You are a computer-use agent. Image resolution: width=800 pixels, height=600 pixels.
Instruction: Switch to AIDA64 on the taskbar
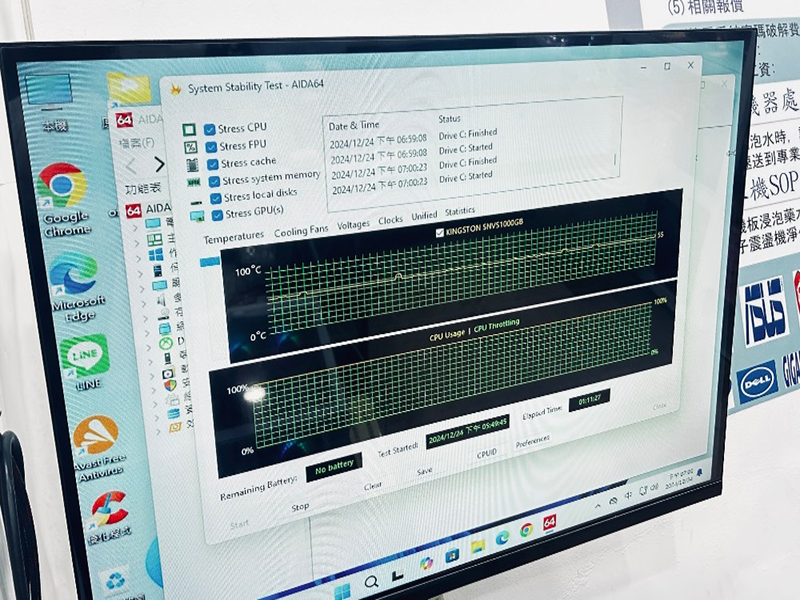pos(549,522)
